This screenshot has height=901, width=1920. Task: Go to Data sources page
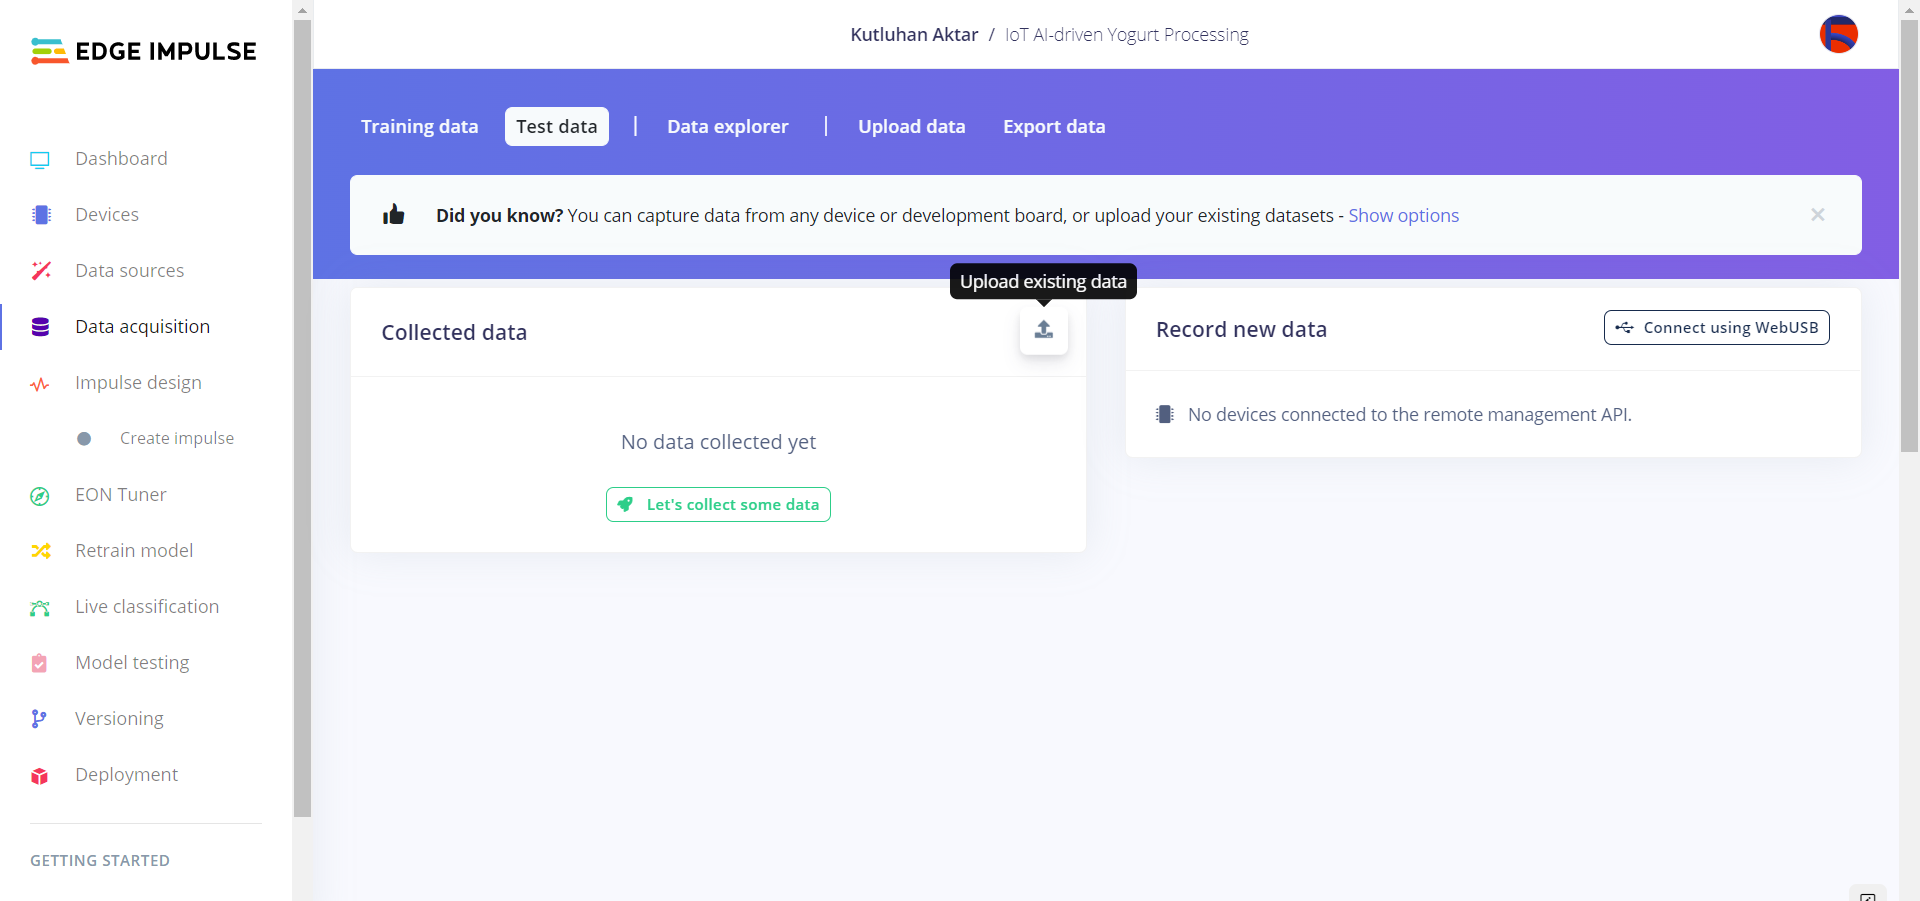(x=129, y=271)
